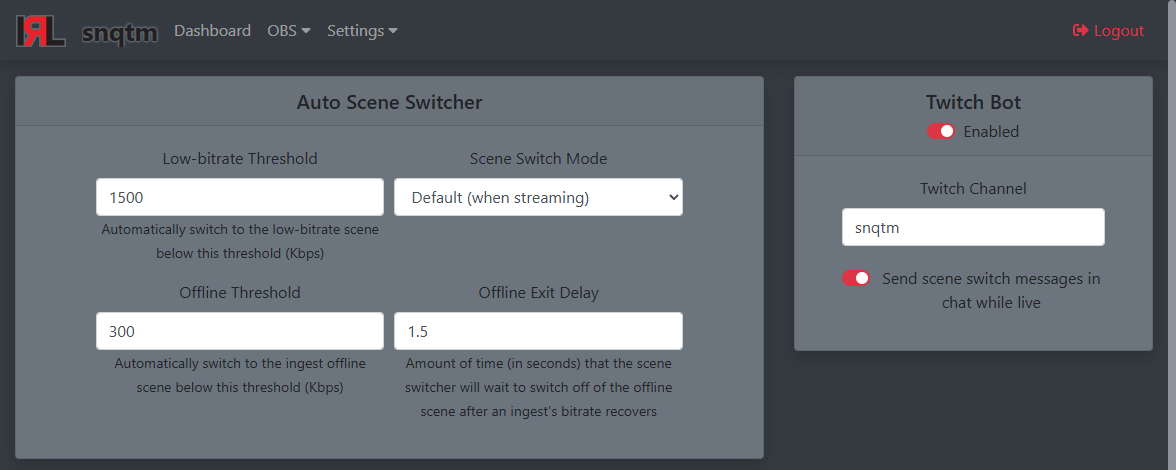The height and width of the screenshot is (470, 1176).
Task: Click the Offline Threshold field showing 300
Action: click(x=240, y=331)
